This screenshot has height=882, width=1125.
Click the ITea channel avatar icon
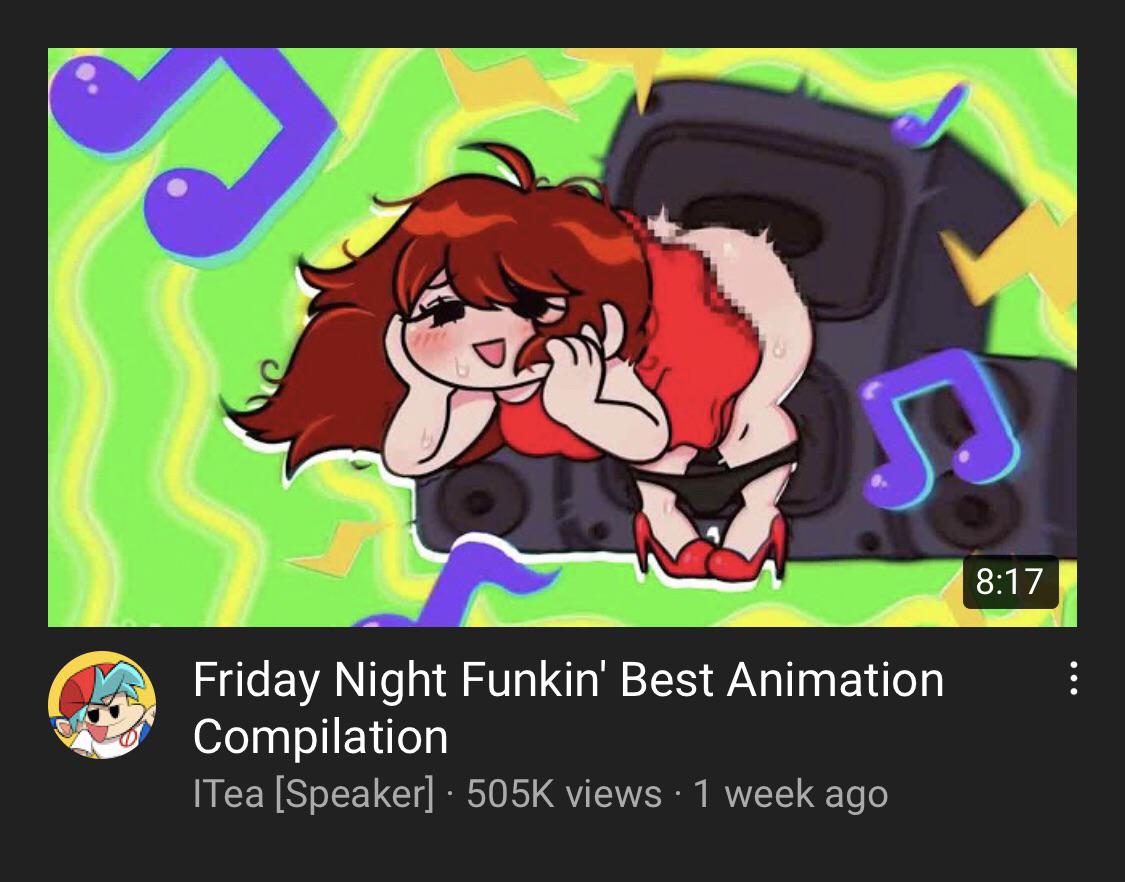tap(102, 705)
